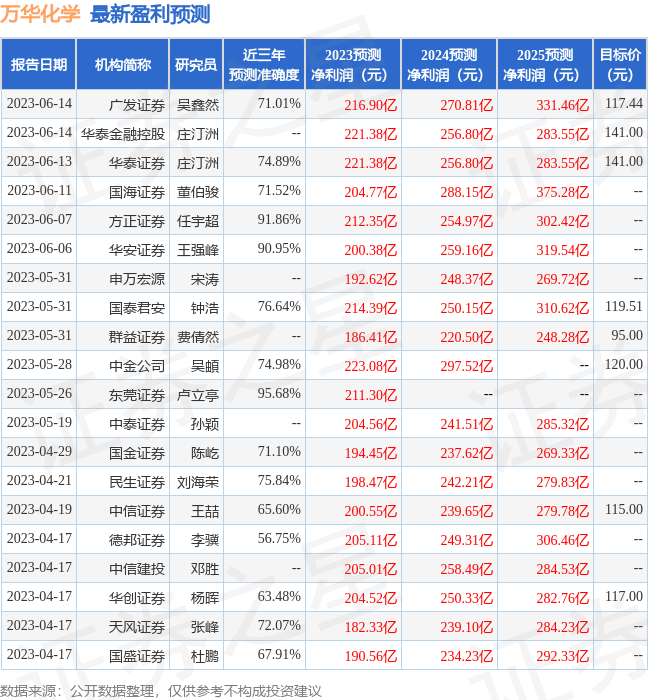Click the 万华化学 title text

40,14
